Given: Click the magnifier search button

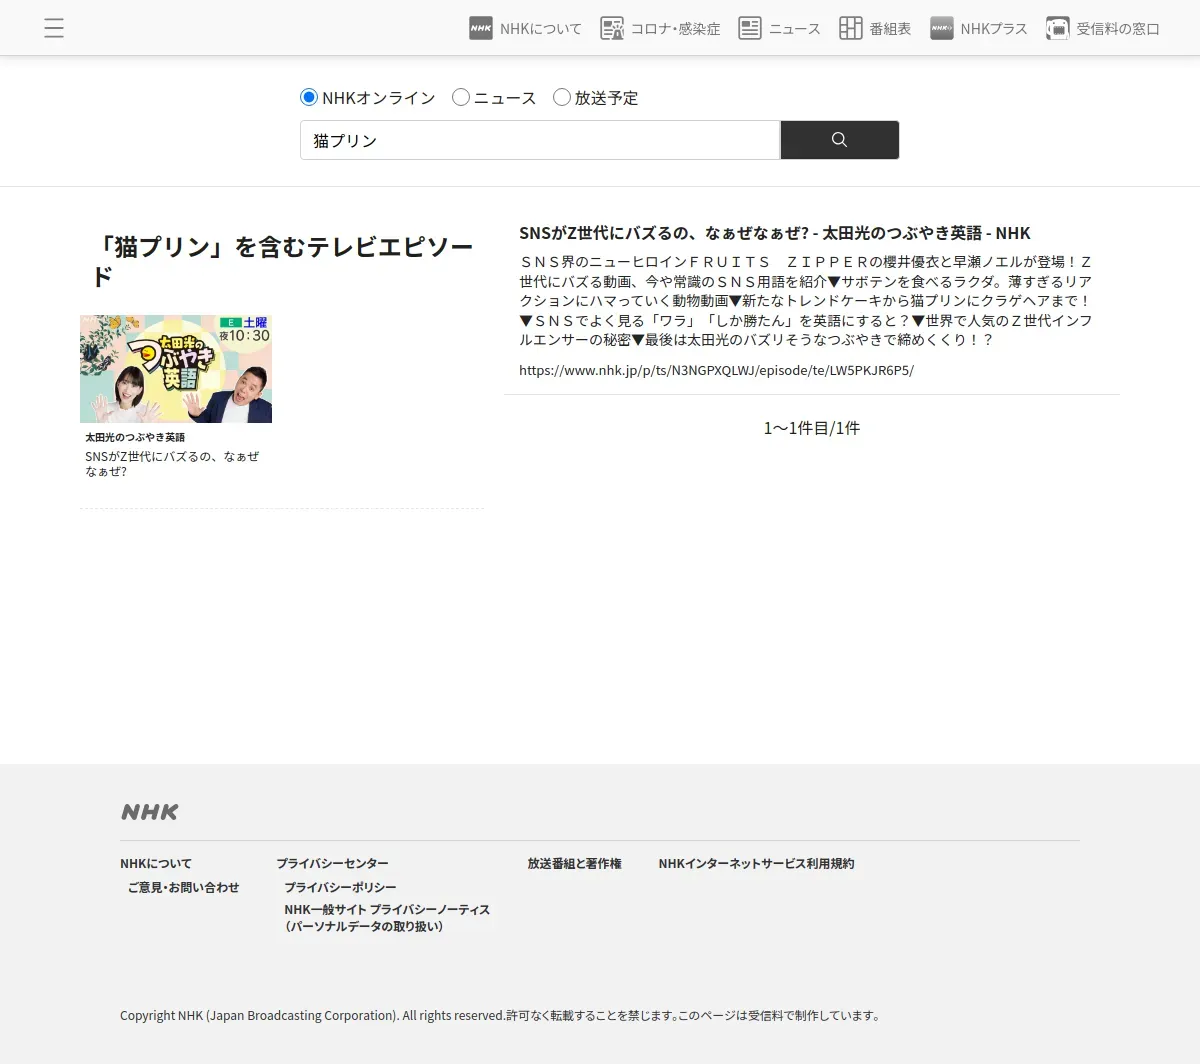Looking at the screenshot, I should (x=840, y=140).
